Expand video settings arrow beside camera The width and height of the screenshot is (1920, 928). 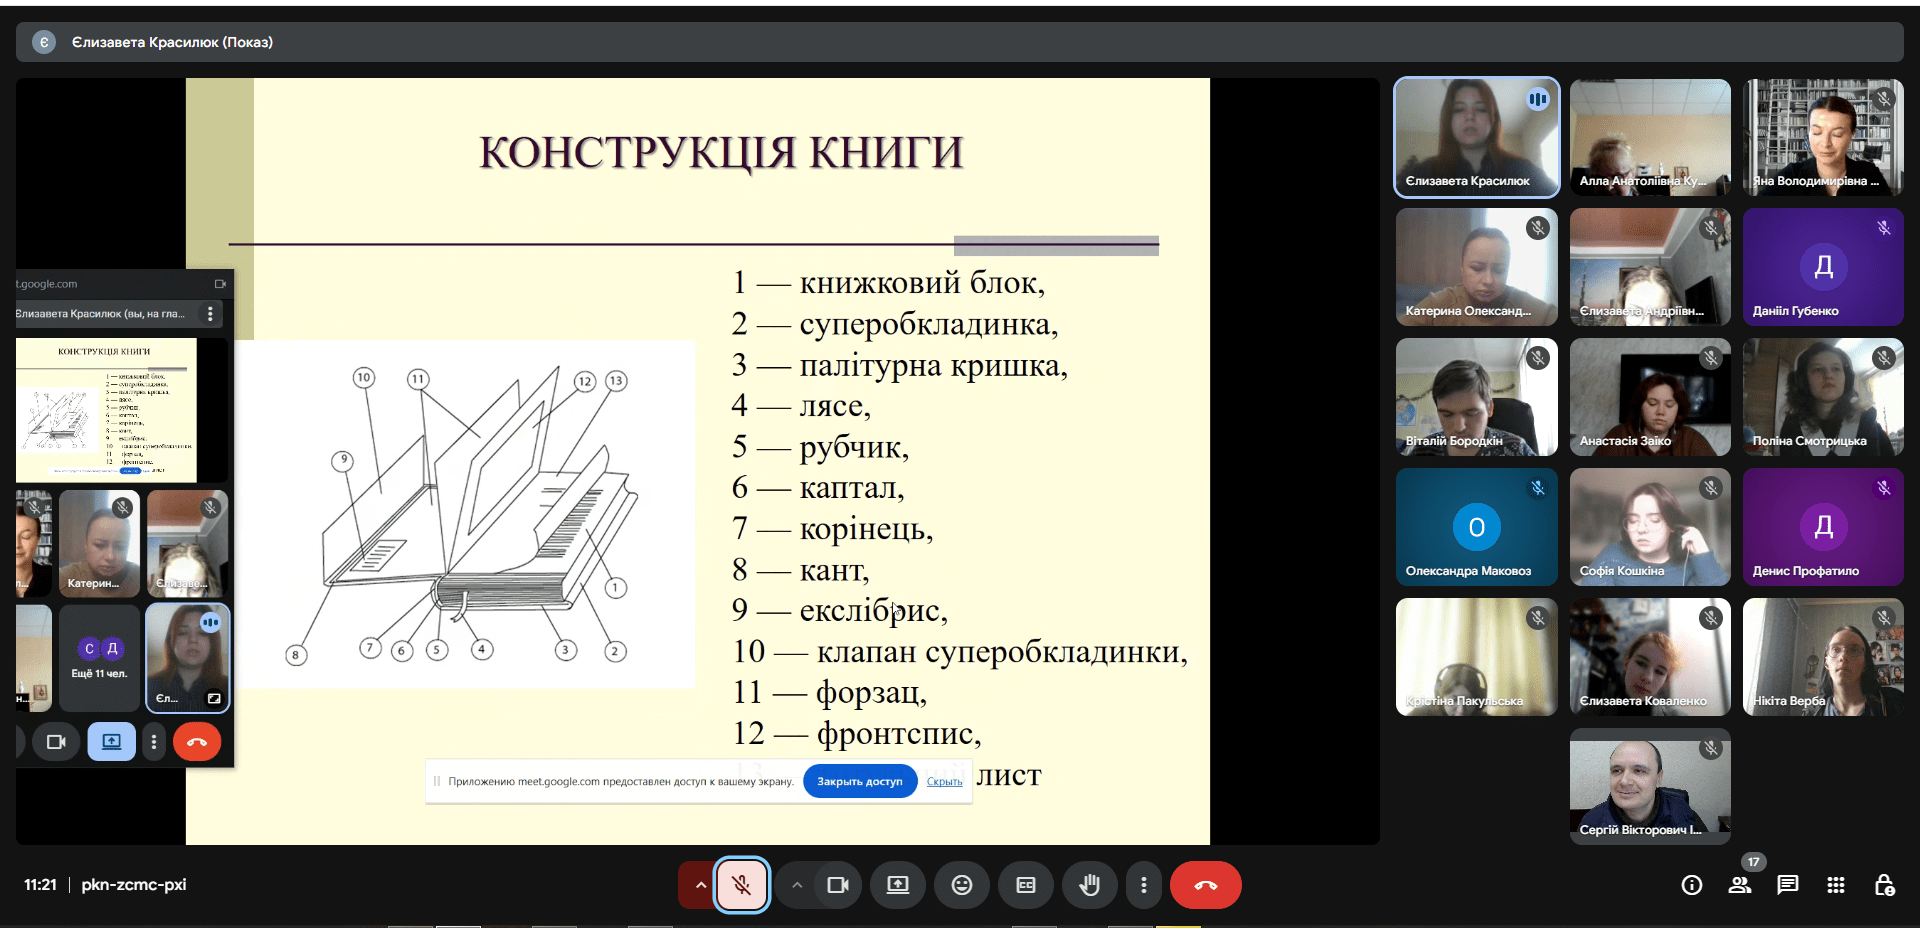tap(797, 885)
